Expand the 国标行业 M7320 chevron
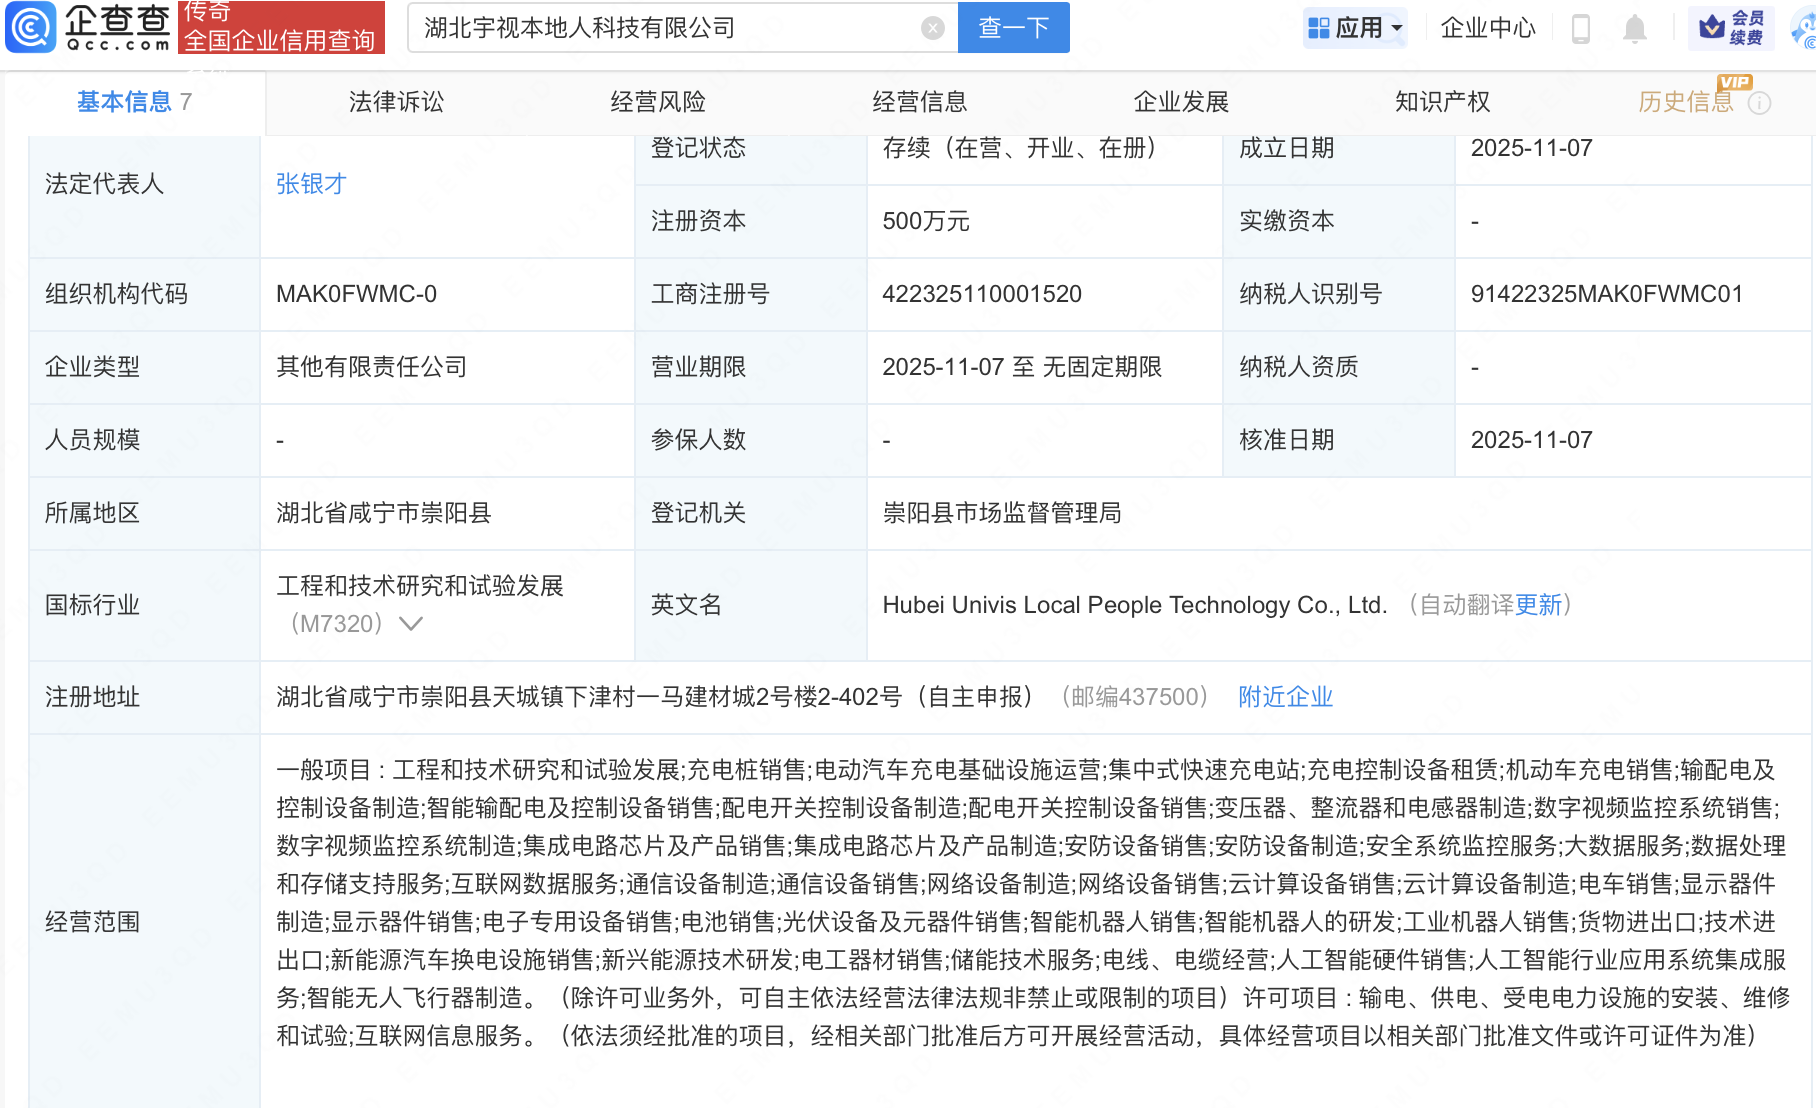Screen dimensions: 1816x1108 [411, 624]
